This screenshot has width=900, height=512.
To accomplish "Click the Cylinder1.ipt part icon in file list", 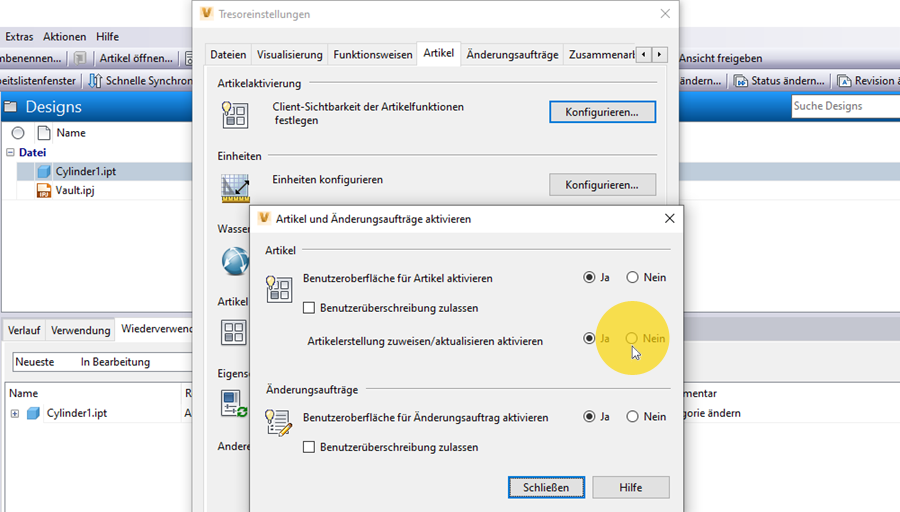I will (x=44, y=172).
